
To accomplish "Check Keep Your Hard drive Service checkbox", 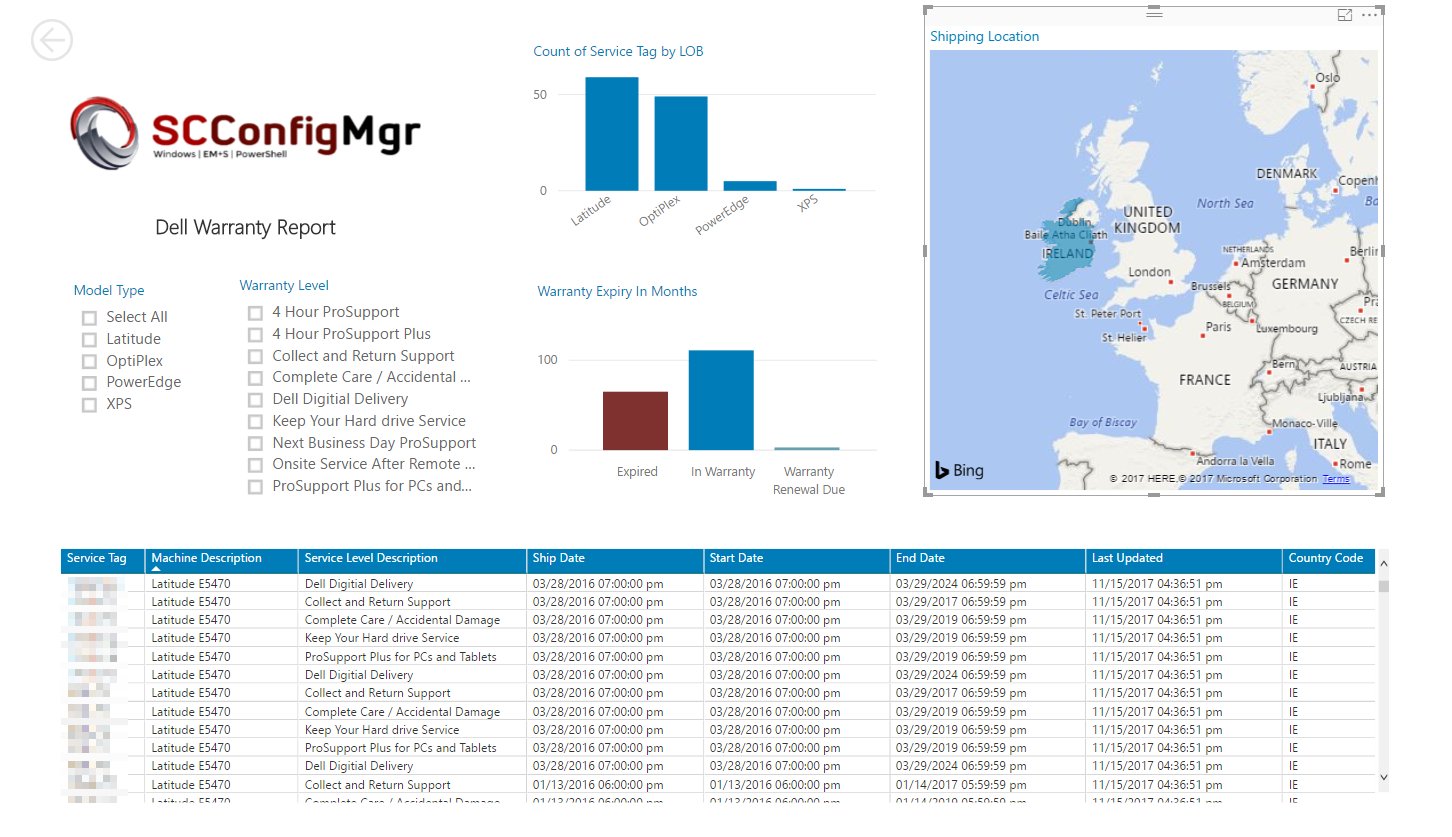I will (255, 422).
